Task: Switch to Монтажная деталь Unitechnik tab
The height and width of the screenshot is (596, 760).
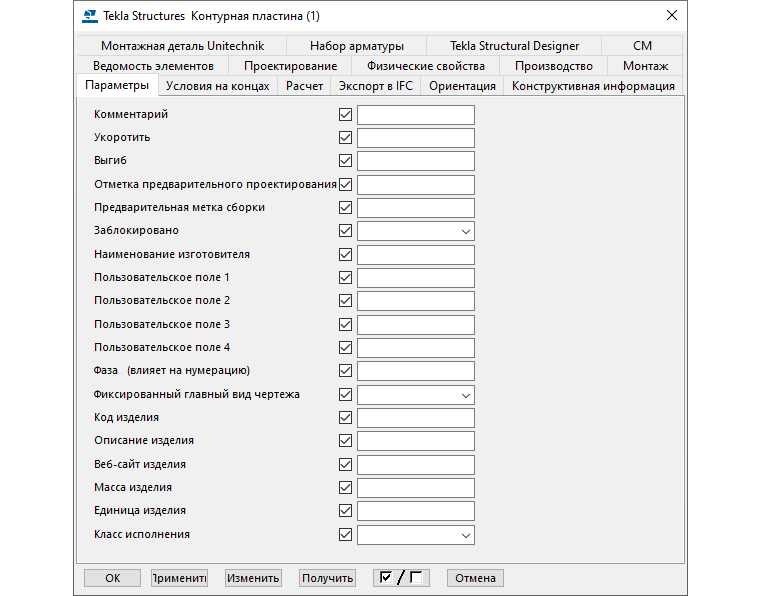Action: 182,46
